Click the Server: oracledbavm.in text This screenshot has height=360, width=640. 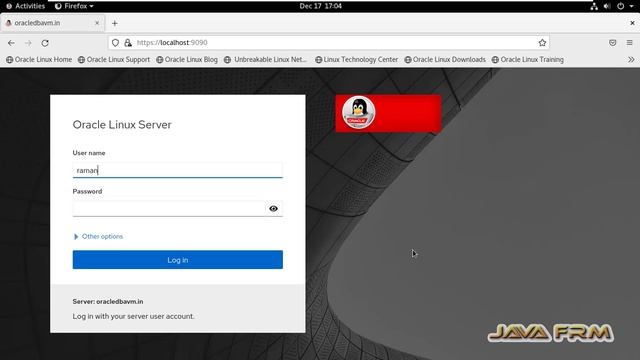pyautogui.click(x=108, y=302)
